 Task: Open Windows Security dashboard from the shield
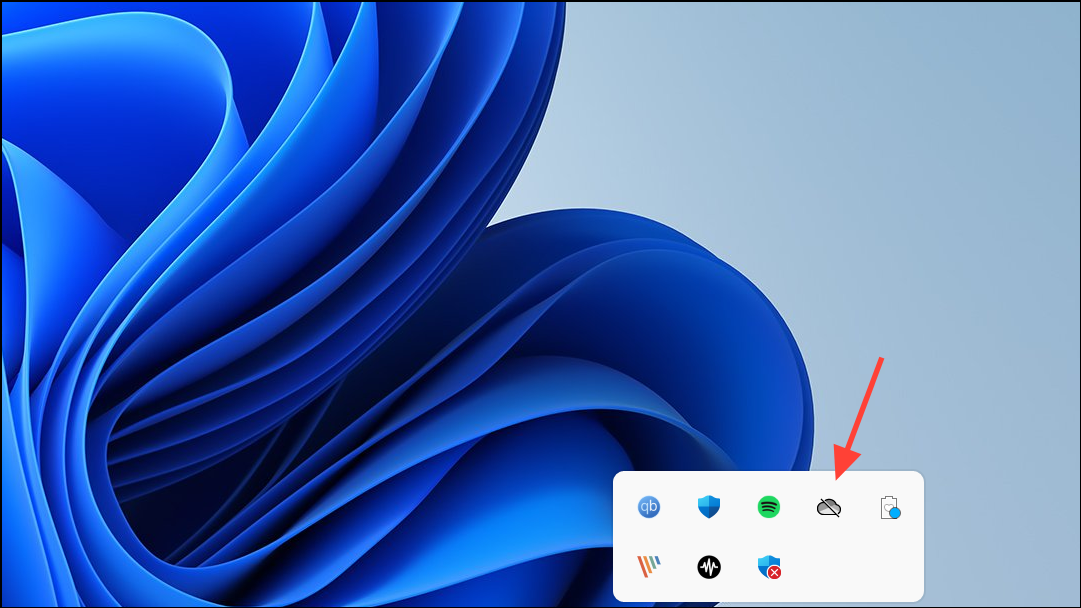(x=708, y=507)
